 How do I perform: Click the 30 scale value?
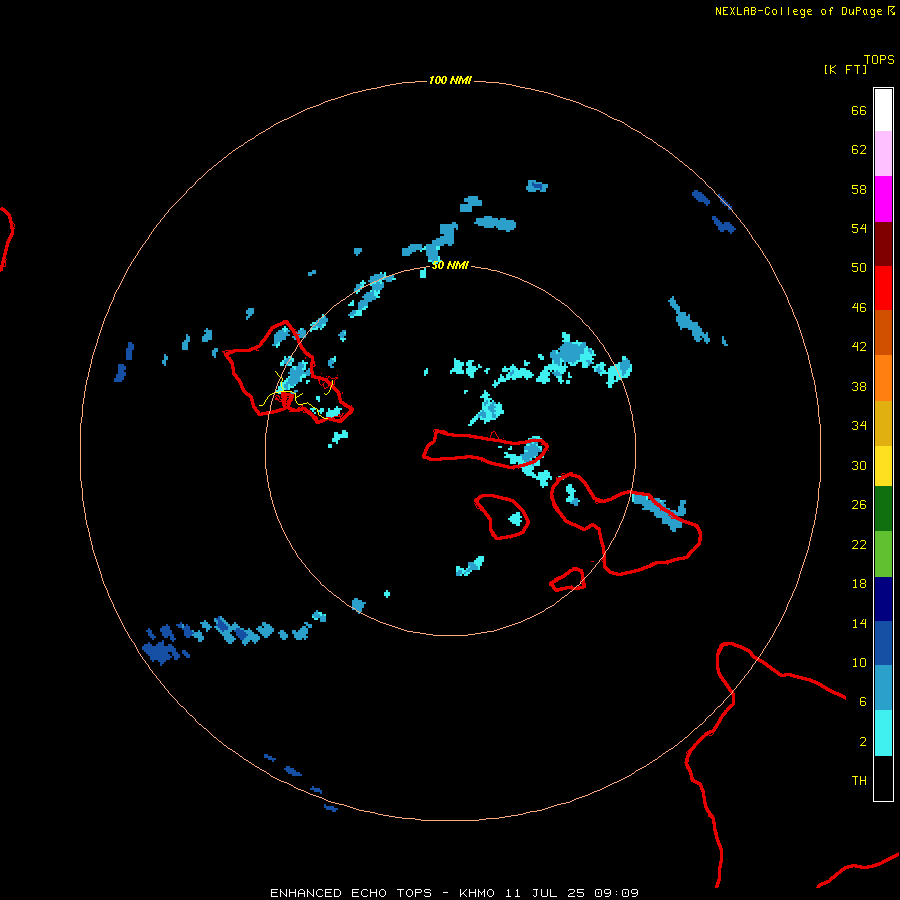(859, 465)
